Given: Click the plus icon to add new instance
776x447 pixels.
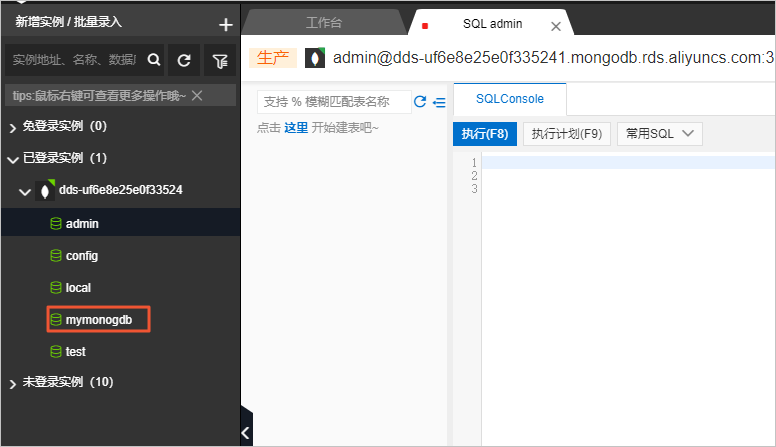Looking at the screenshot, I should pyautogui.click(x=226, y=24).
